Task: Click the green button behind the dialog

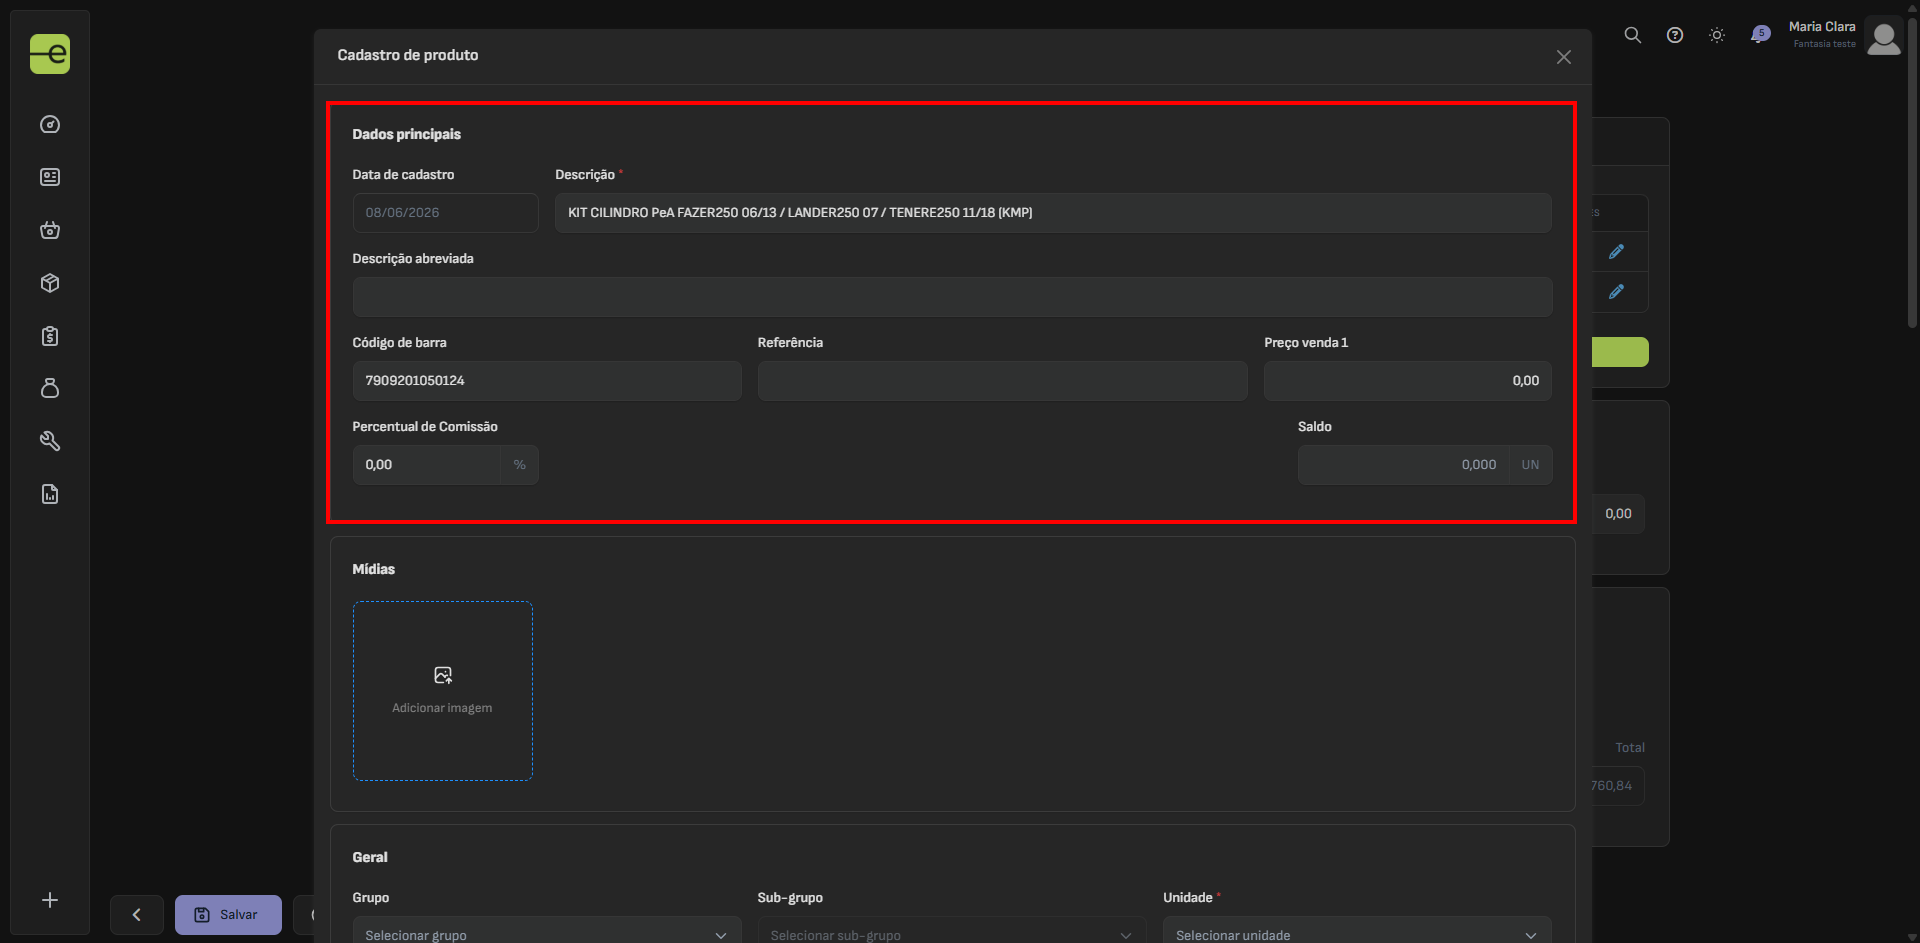Action: 1620,352
